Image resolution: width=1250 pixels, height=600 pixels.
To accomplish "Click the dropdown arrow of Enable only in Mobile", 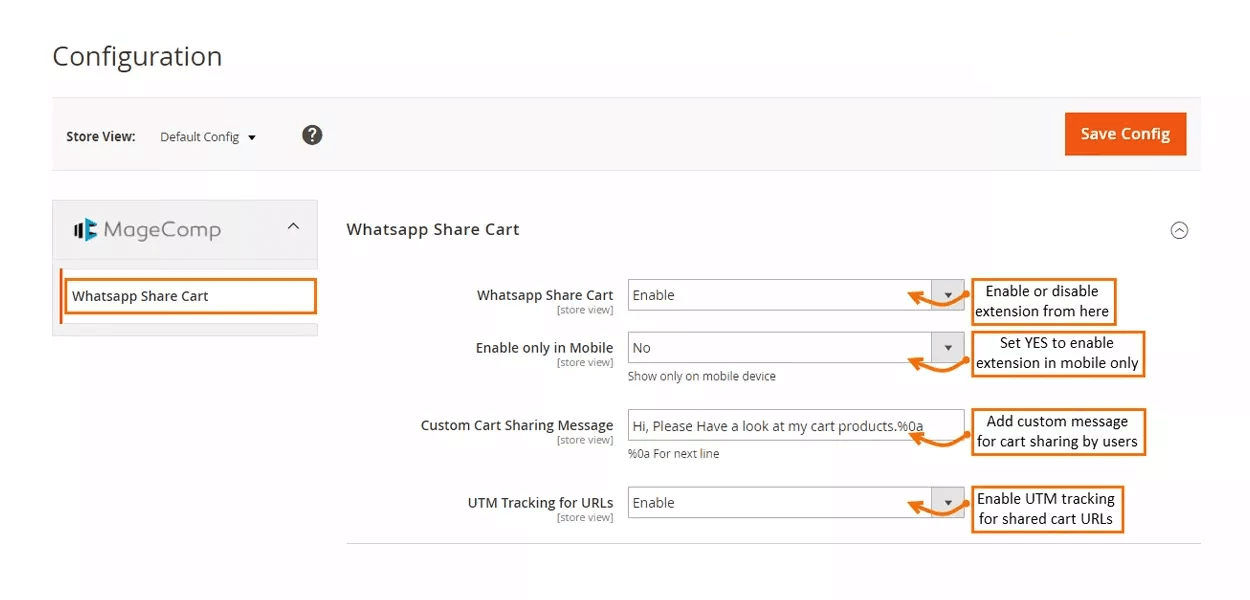I will (x=947, y=348).
